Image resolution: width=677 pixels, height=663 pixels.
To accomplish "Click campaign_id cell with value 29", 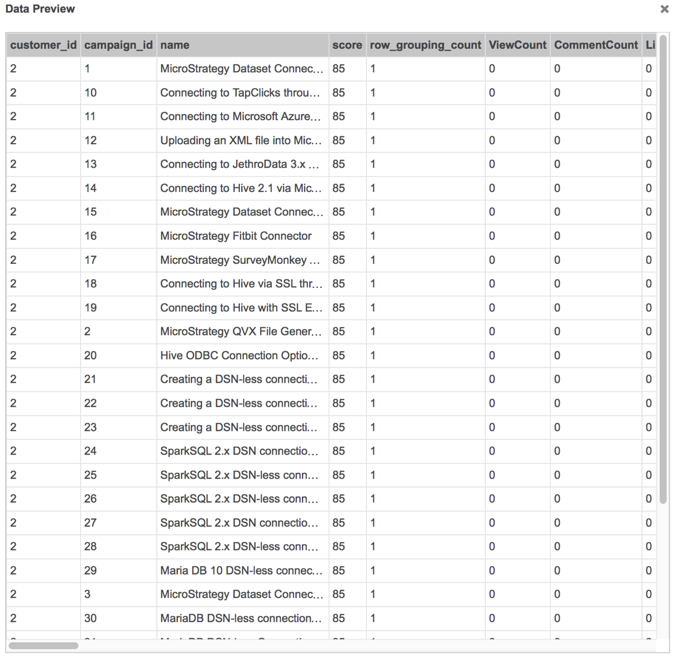I will click(x=119, y=571).
